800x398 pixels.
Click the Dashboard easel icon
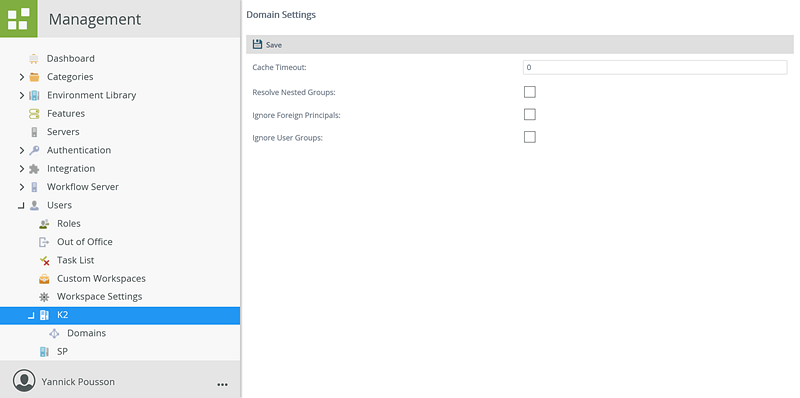(34, 59)
